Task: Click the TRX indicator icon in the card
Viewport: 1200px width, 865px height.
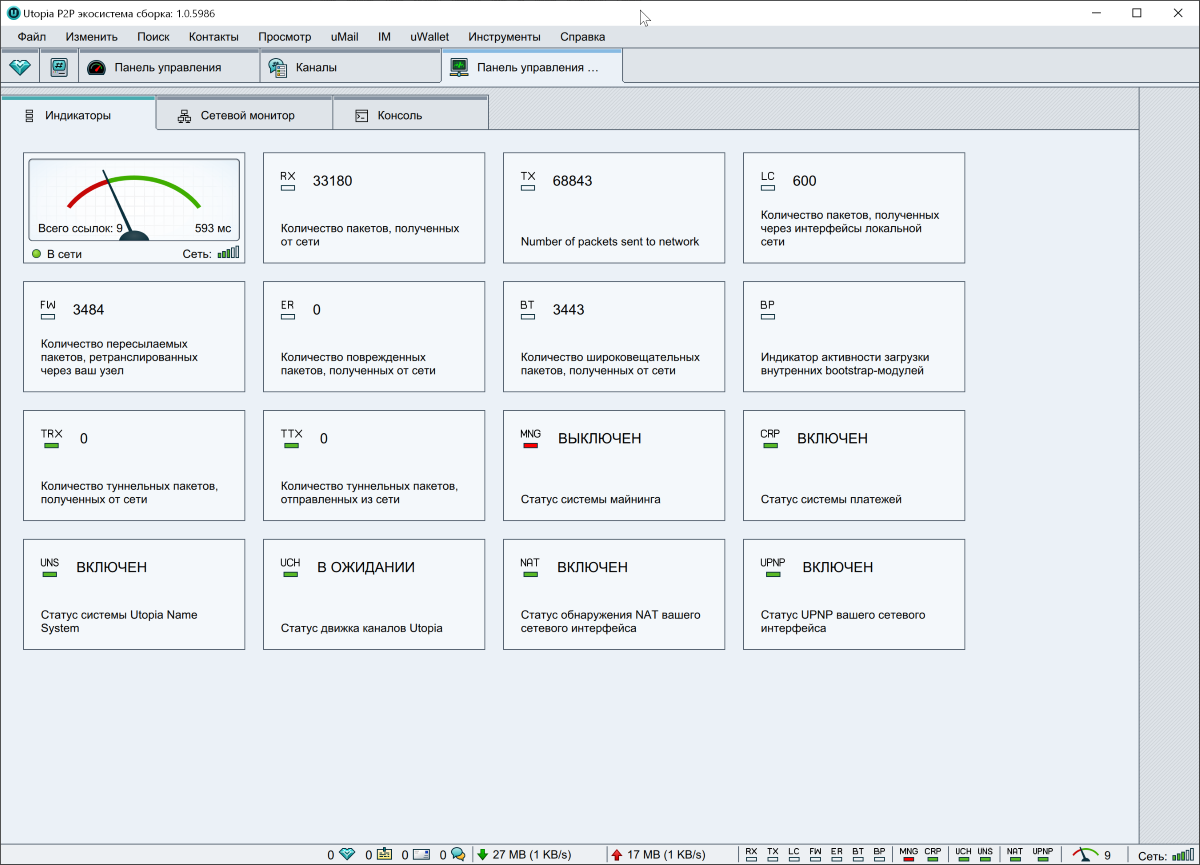Action: [51, 439]
